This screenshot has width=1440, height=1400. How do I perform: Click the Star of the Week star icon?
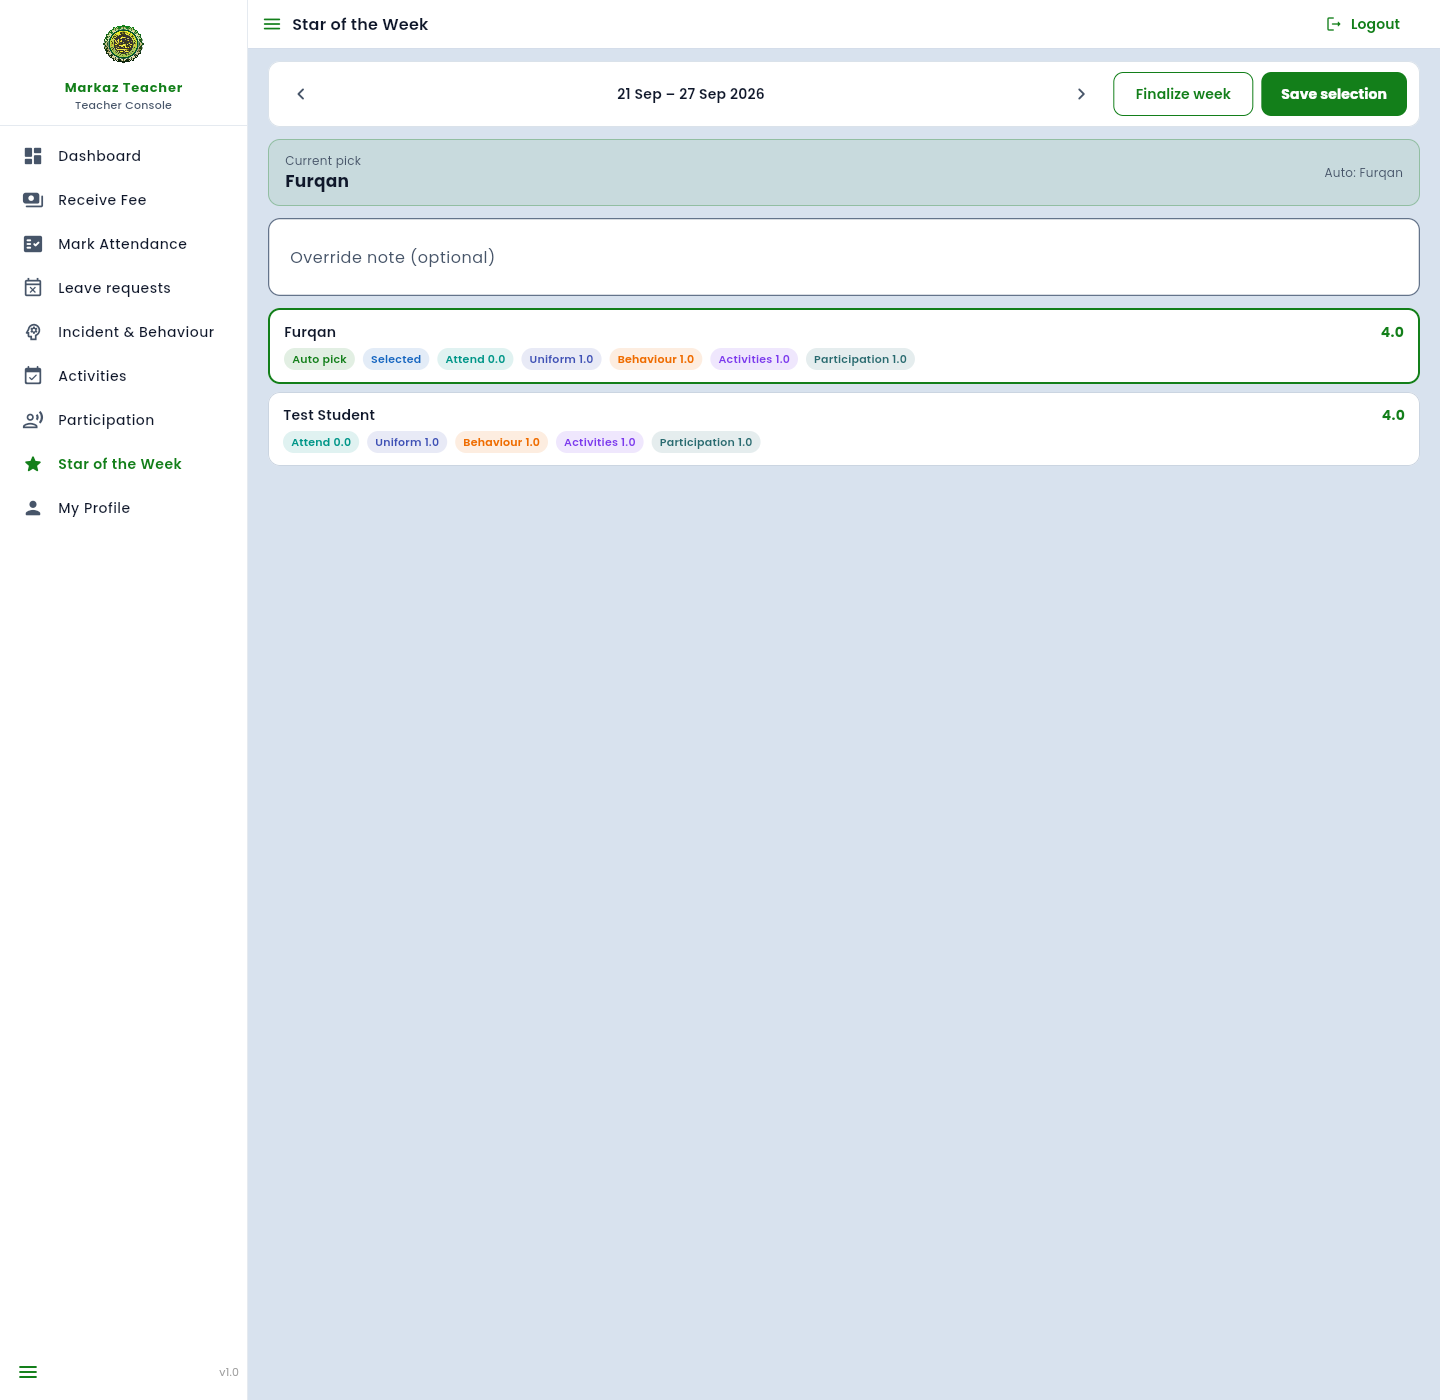pyautogui.click(x=33, y=464)
